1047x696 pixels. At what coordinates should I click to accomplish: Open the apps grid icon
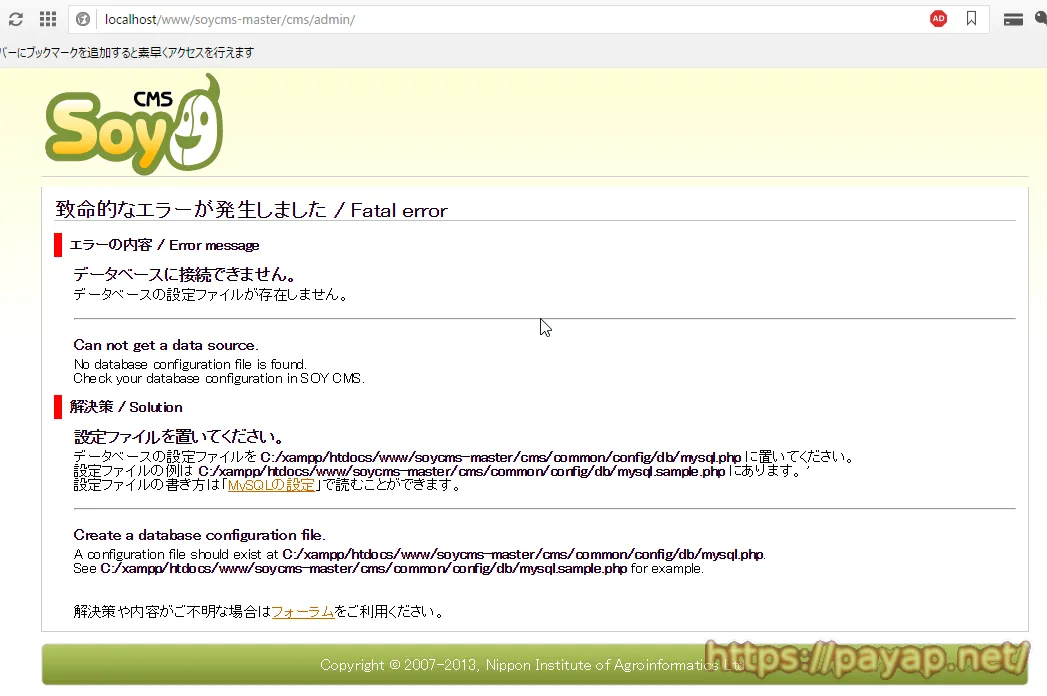click(47, 19)
